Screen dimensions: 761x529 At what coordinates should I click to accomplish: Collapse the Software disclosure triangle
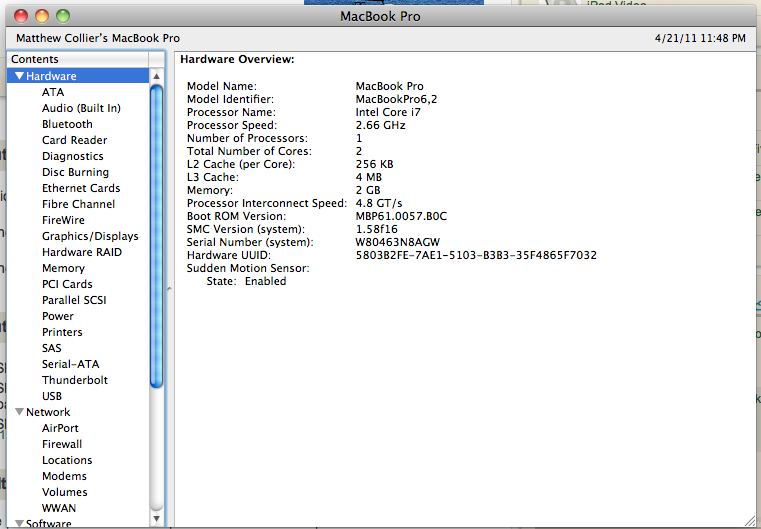click(19, 524)
